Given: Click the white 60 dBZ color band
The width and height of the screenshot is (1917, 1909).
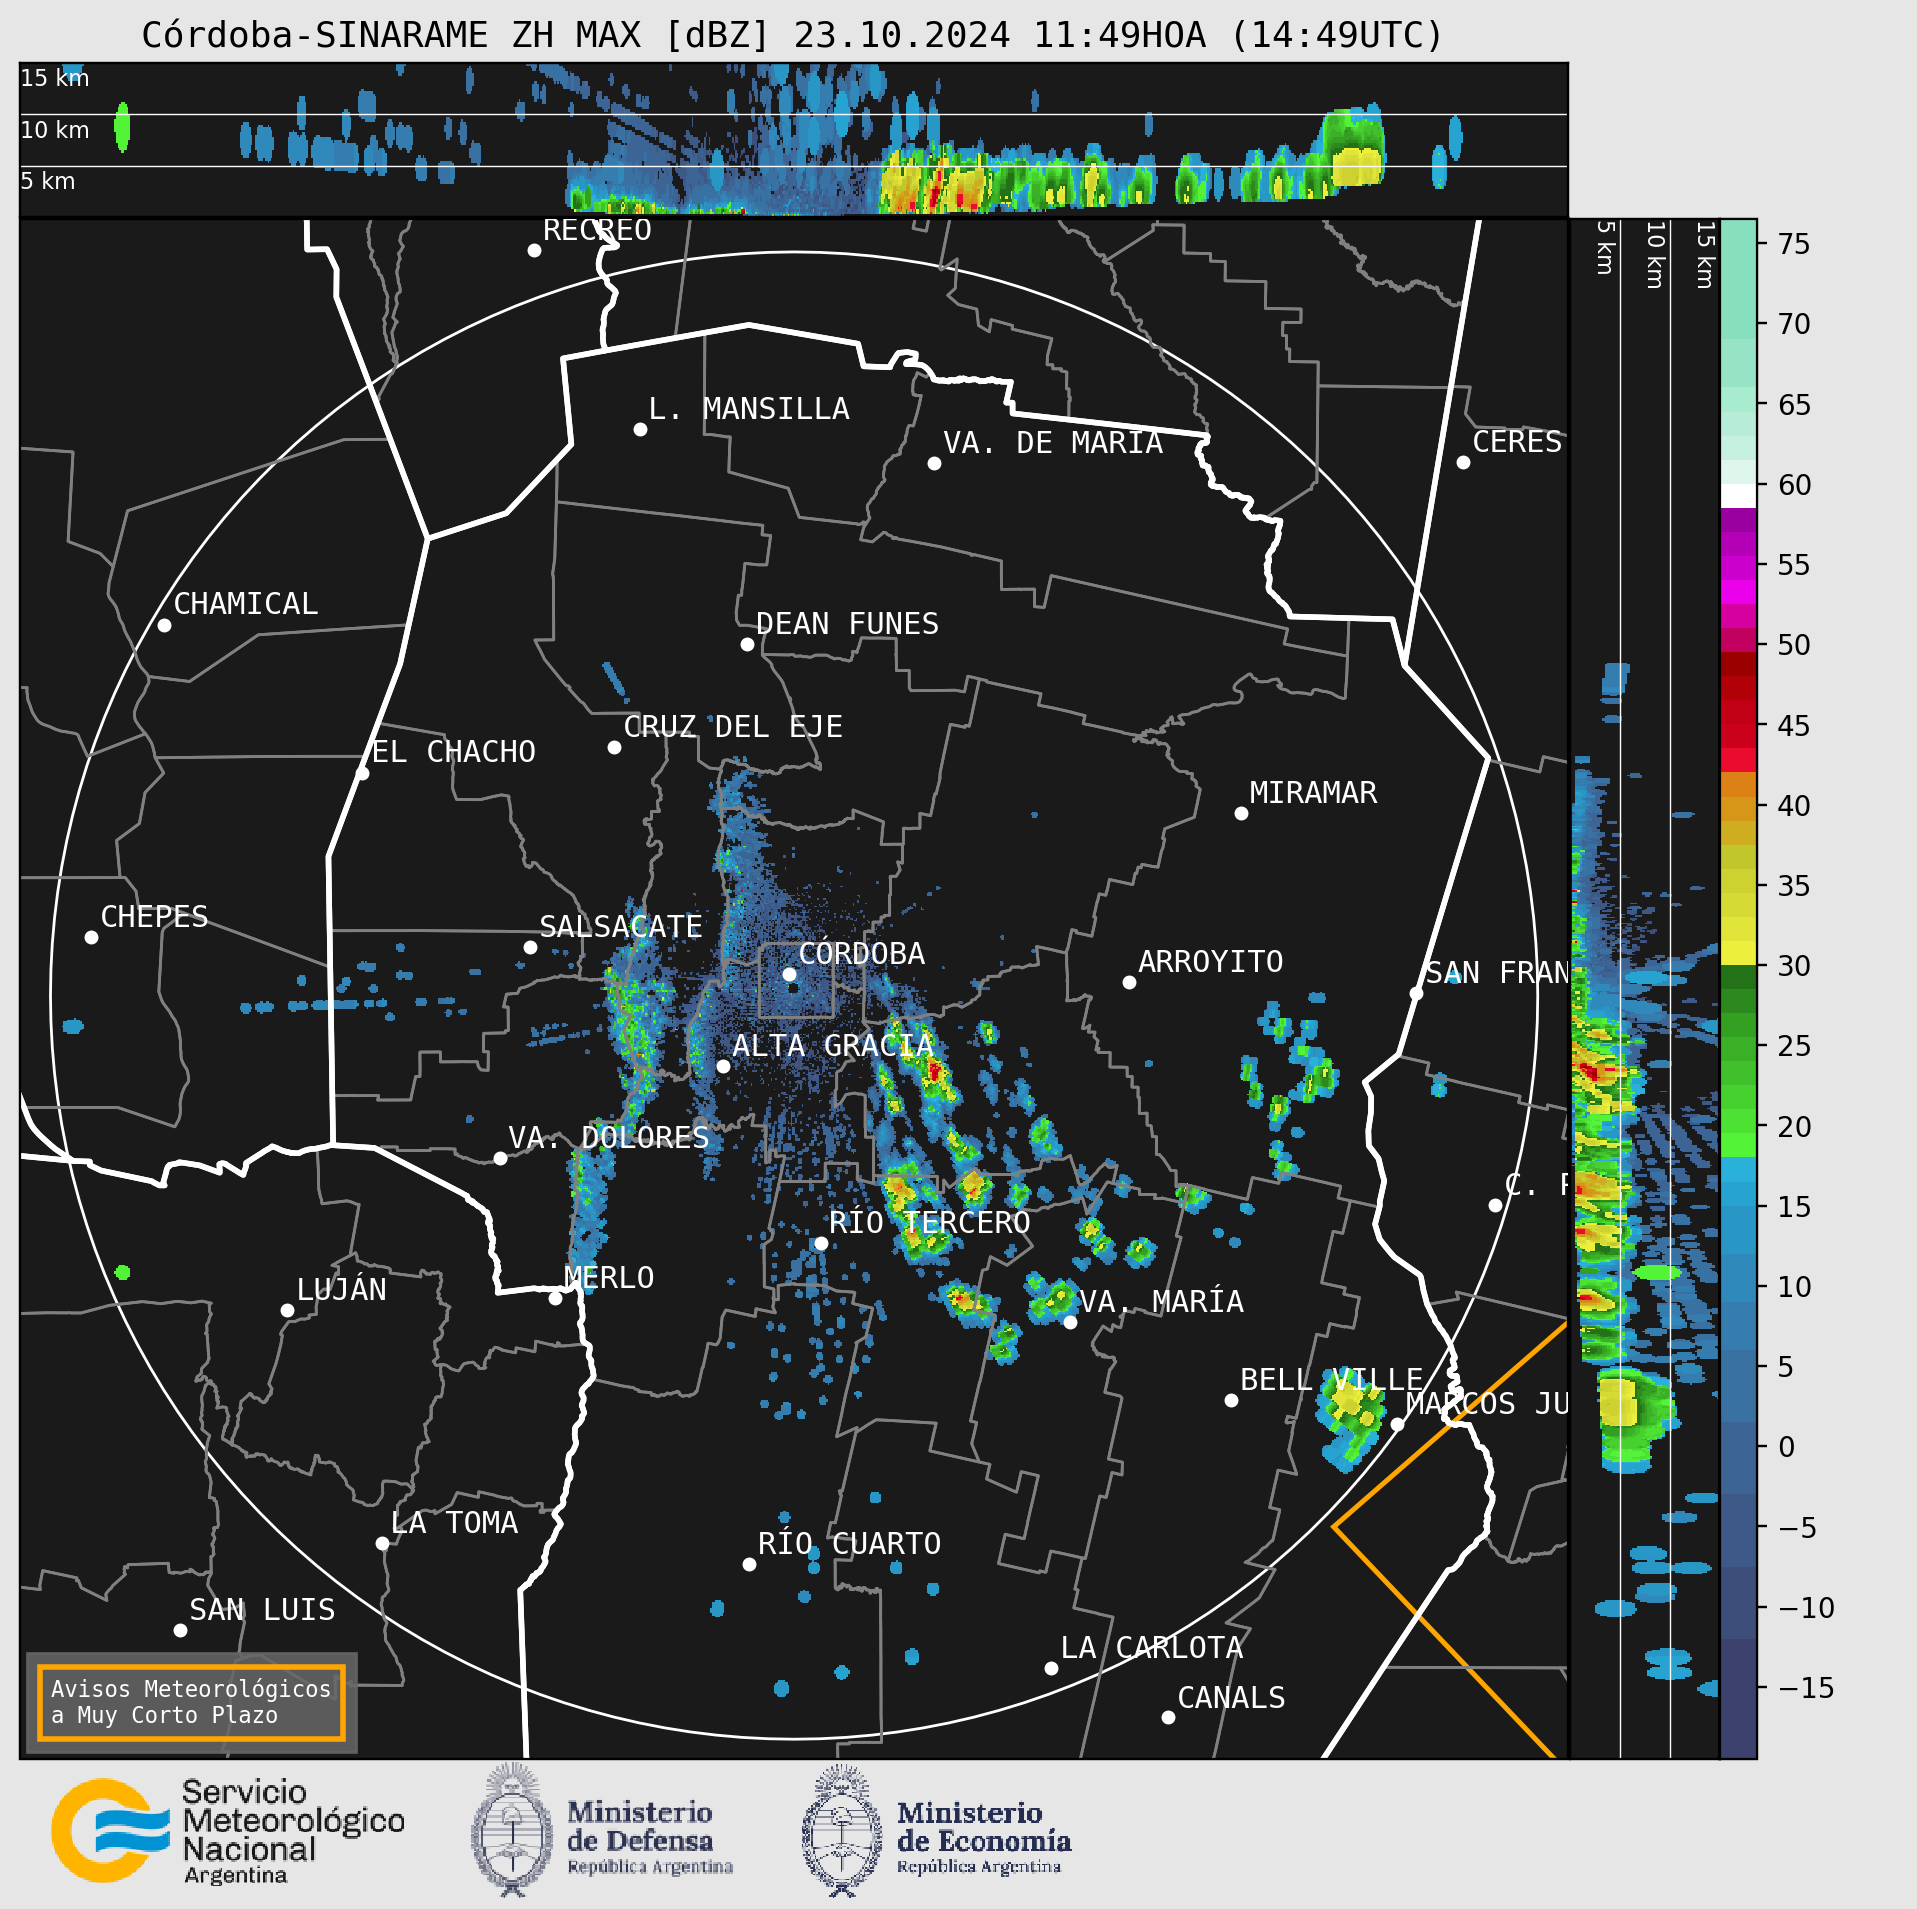Looking at the screenshot, I should pyautogui.click(x=1738, y=496).
